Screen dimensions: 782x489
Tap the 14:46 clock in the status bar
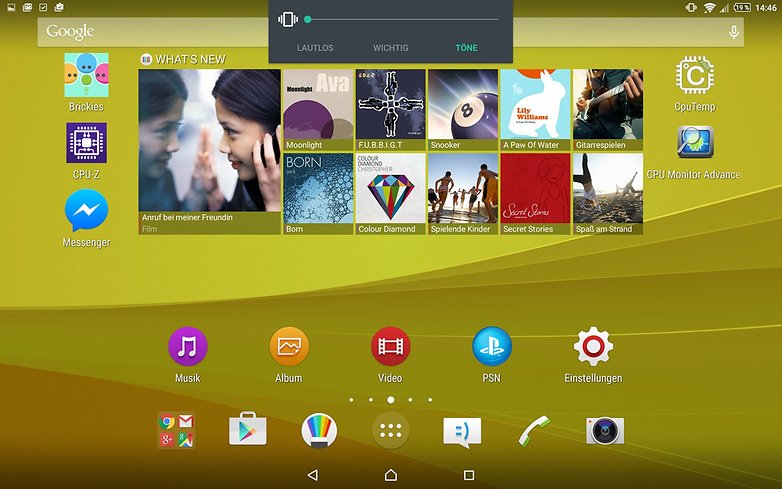766,7
